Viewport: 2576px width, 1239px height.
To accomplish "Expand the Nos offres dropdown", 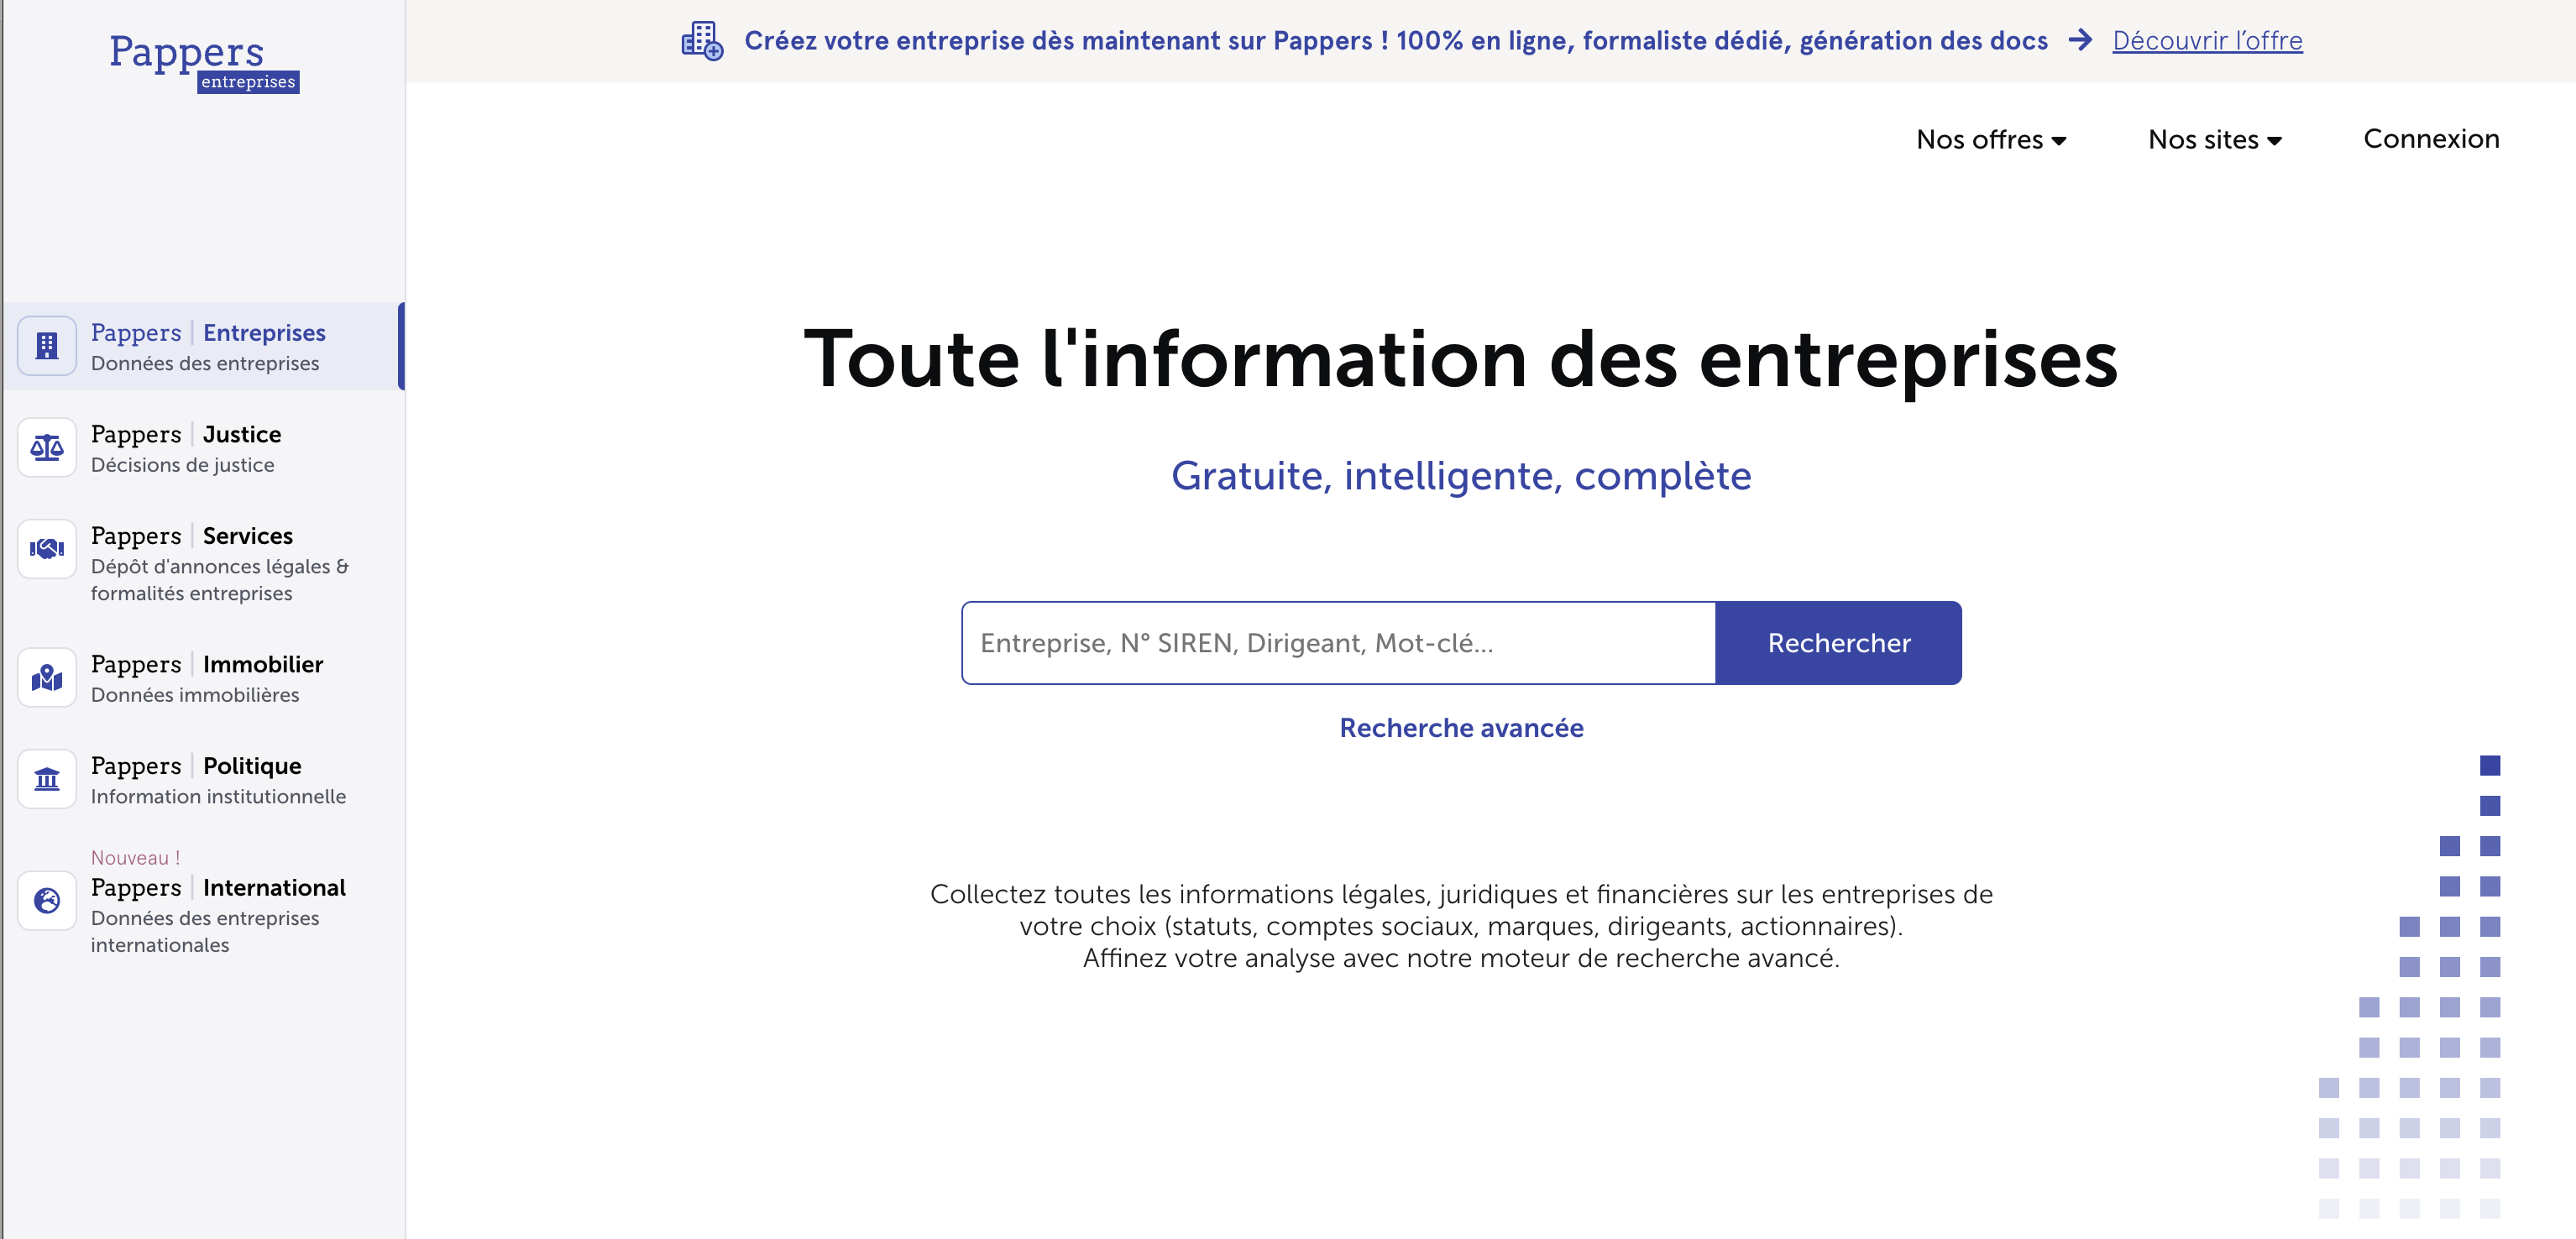I will point(1991,139).
